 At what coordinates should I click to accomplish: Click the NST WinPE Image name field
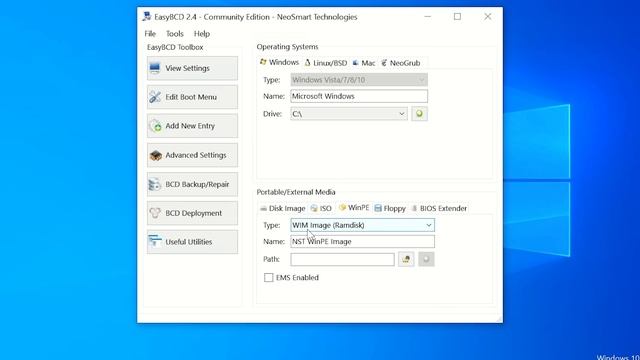click(362, 242)
